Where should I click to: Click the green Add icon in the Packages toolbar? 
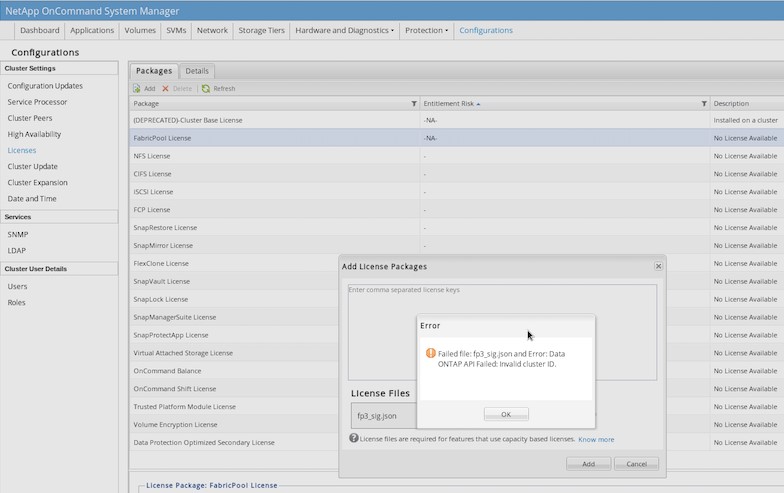point(137,88)
